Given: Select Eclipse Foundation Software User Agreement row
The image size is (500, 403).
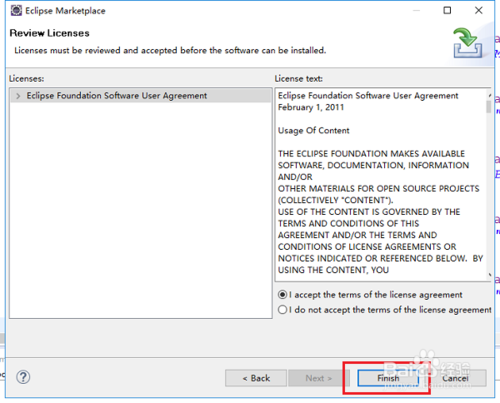Looking at the screenshot, I should coord(141,96).
